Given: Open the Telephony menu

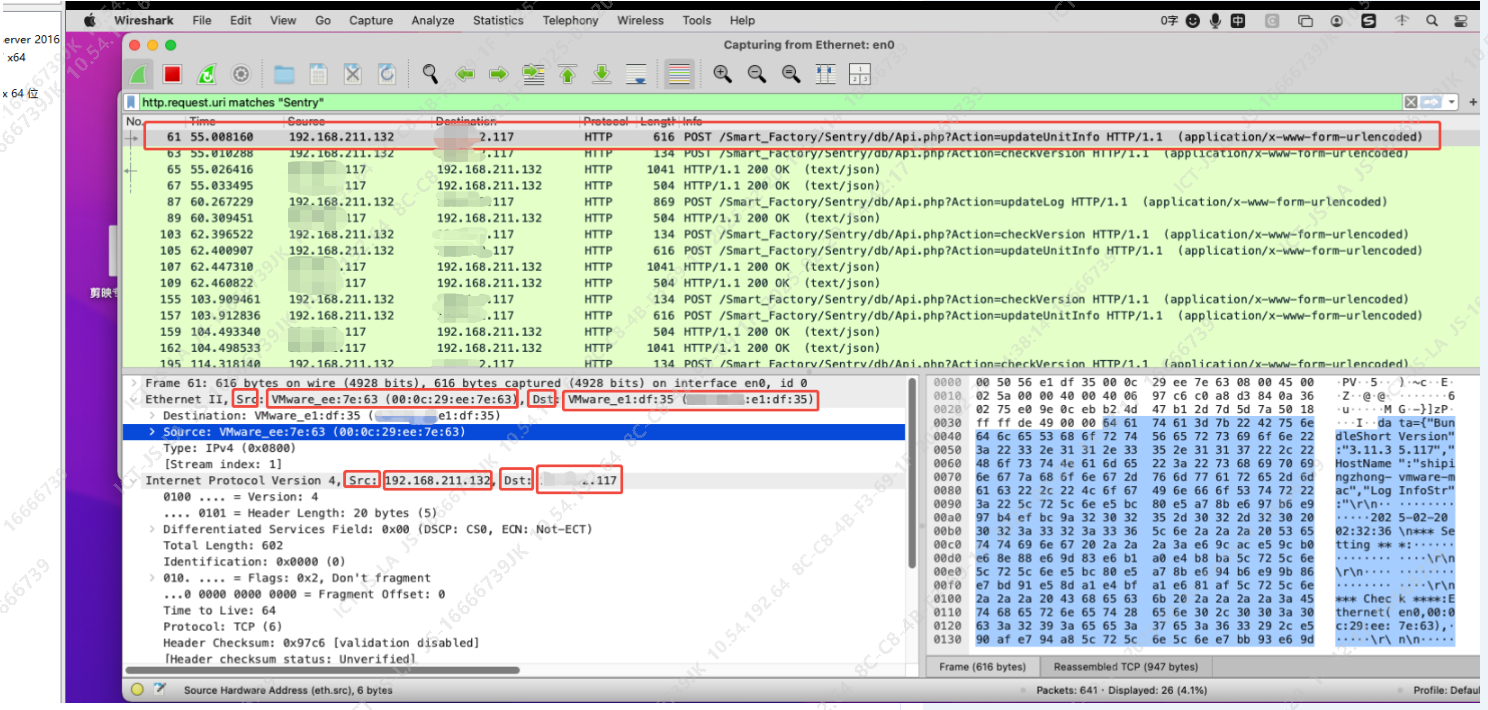Looking at the screenshot, I should click(570, 20).
